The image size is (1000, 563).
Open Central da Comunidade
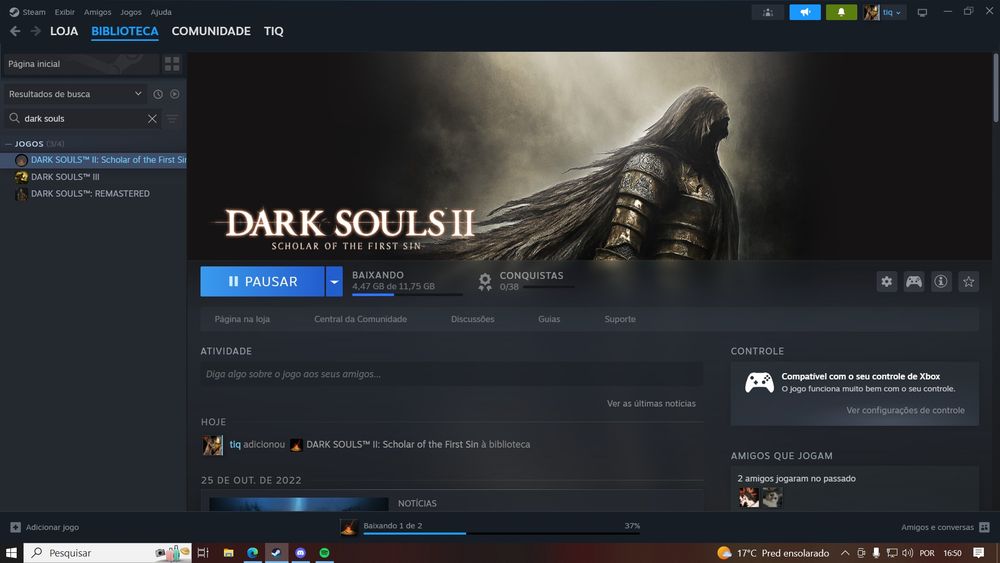click(x=360, y=319)
